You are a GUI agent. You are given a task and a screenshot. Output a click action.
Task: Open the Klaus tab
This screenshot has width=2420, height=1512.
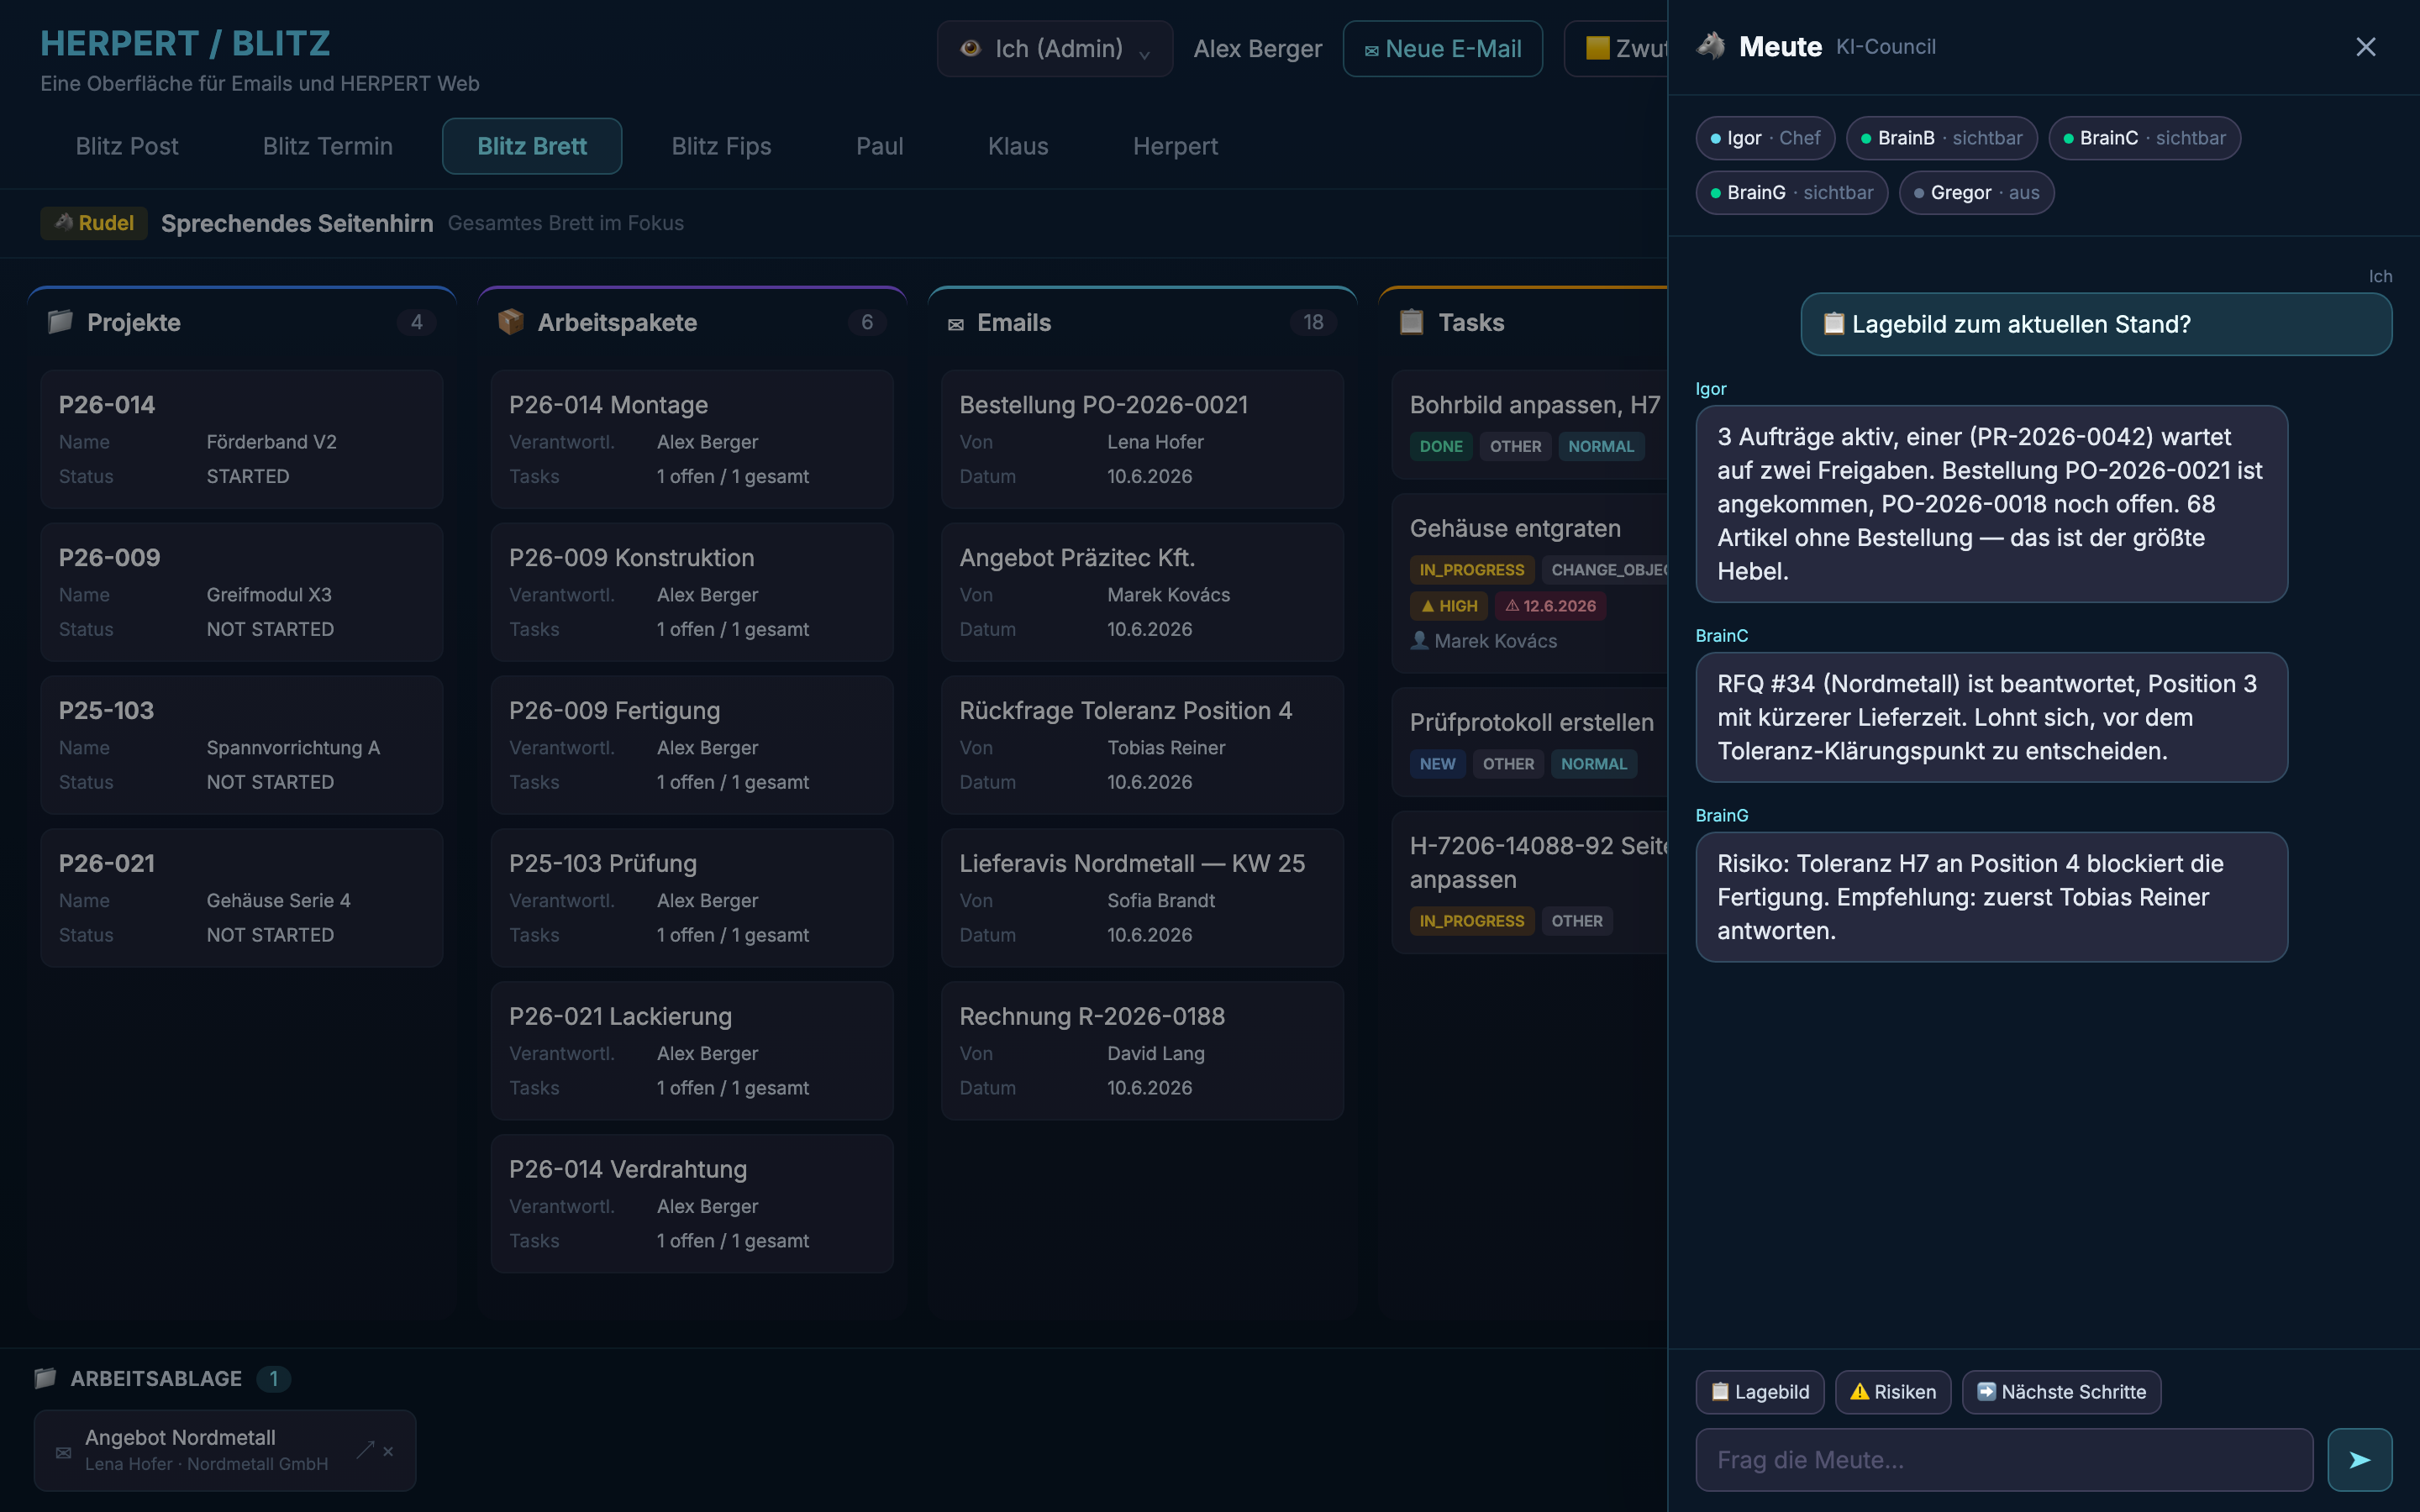(x=1018, y=146)
